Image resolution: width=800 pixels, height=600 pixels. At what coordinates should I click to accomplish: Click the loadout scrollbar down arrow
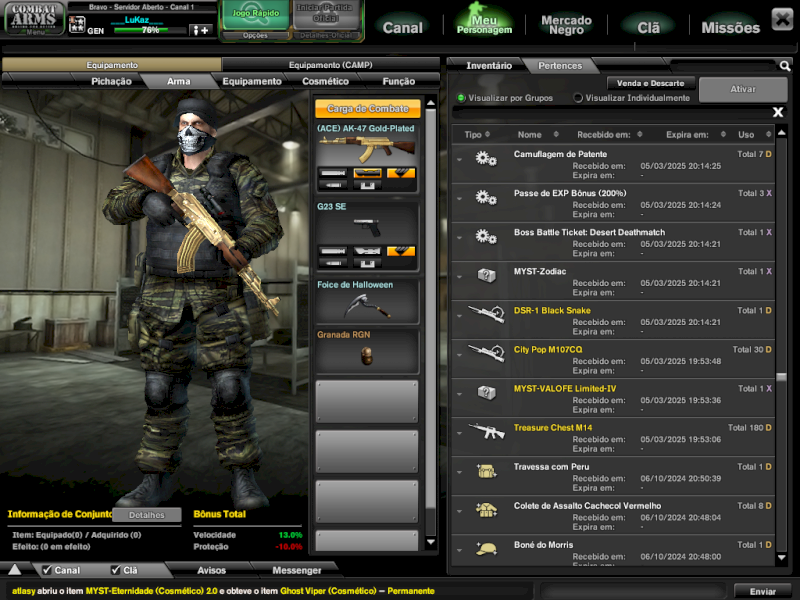(x=431, y=542)
